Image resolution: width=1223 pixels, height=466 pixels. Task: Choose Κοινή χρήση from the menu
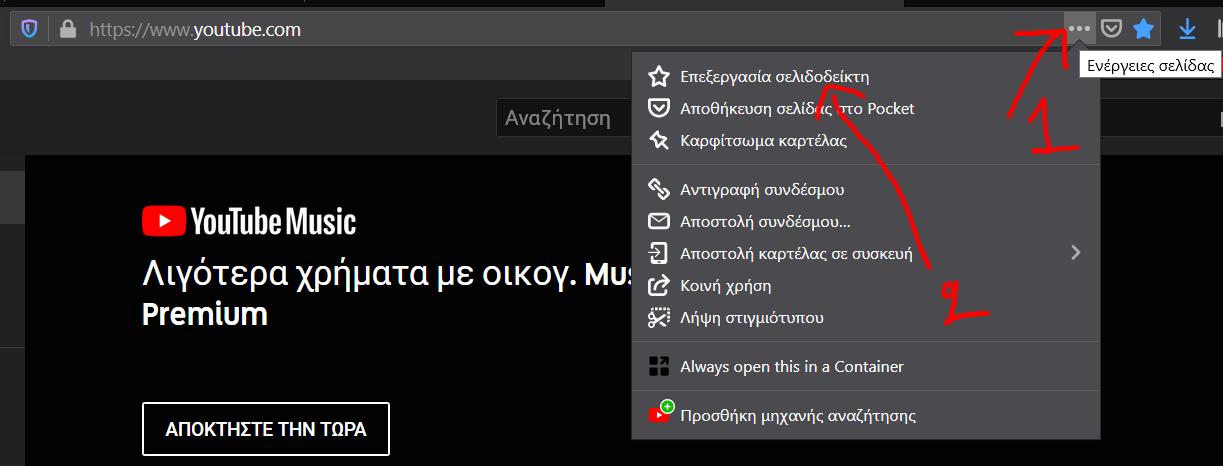coord(867,286)
